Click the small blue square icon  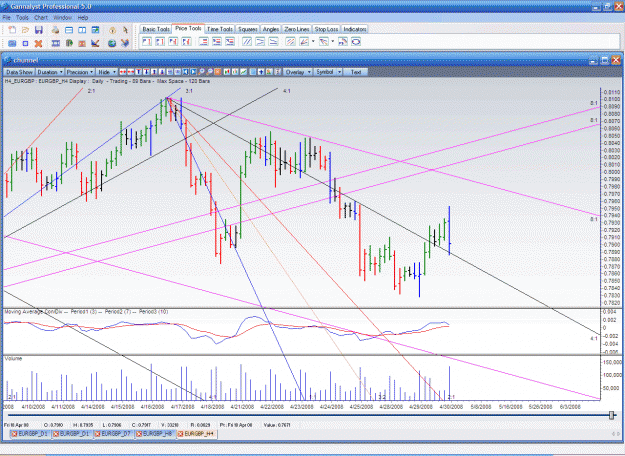coord(25,43)
